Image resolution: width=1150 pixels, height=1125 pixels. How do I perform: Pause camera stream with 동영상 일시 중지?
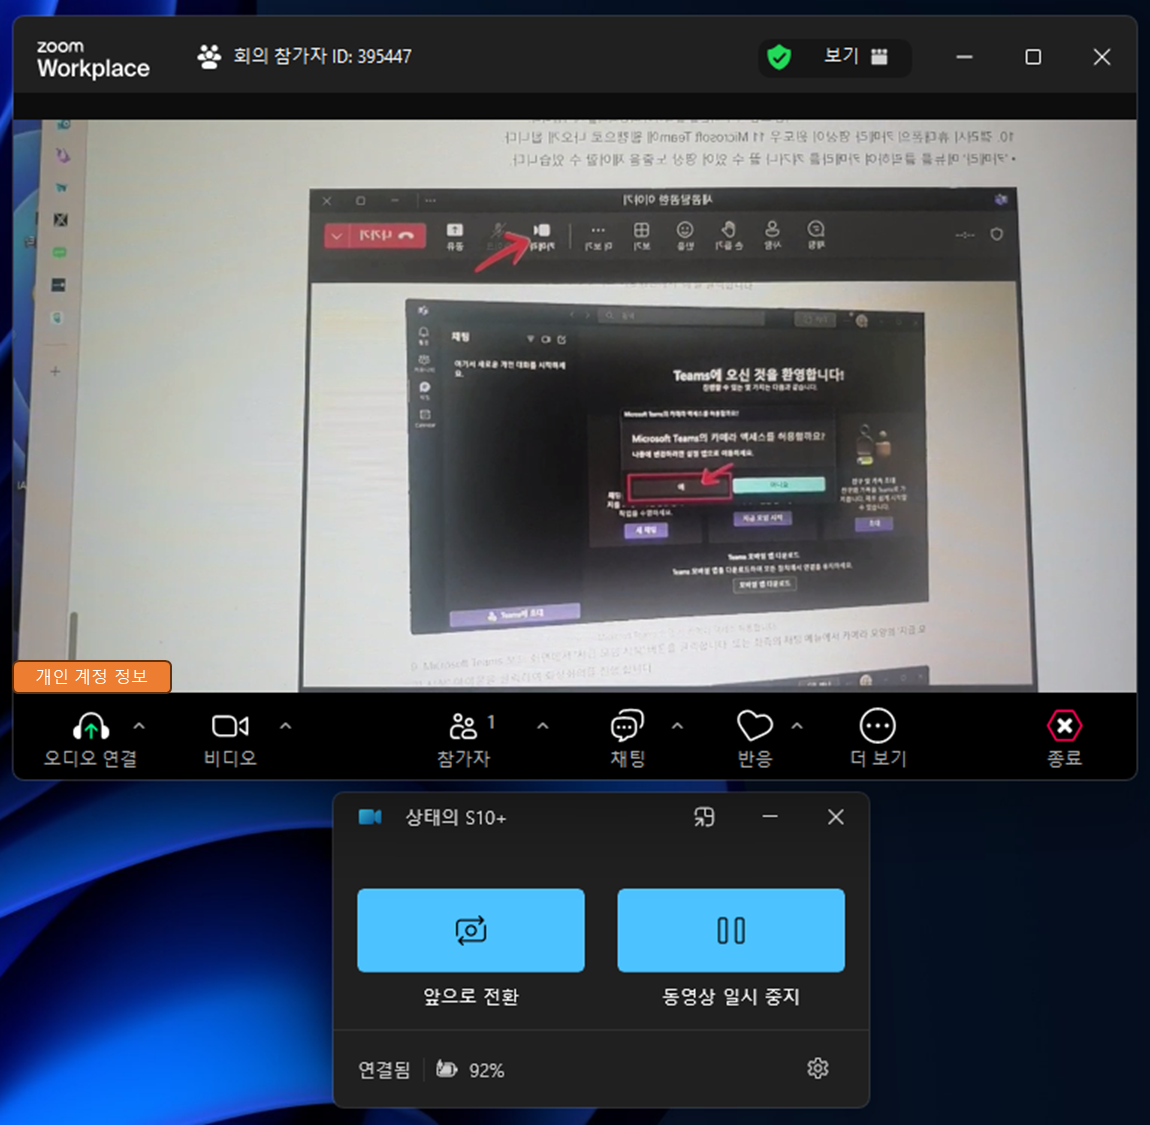[x=730, y=930]
